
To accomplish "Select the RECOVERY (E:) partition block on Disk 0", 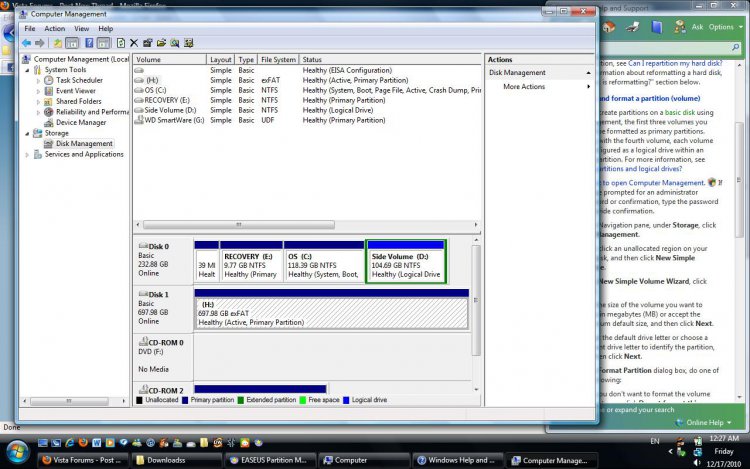I will (x=251, y=262).
